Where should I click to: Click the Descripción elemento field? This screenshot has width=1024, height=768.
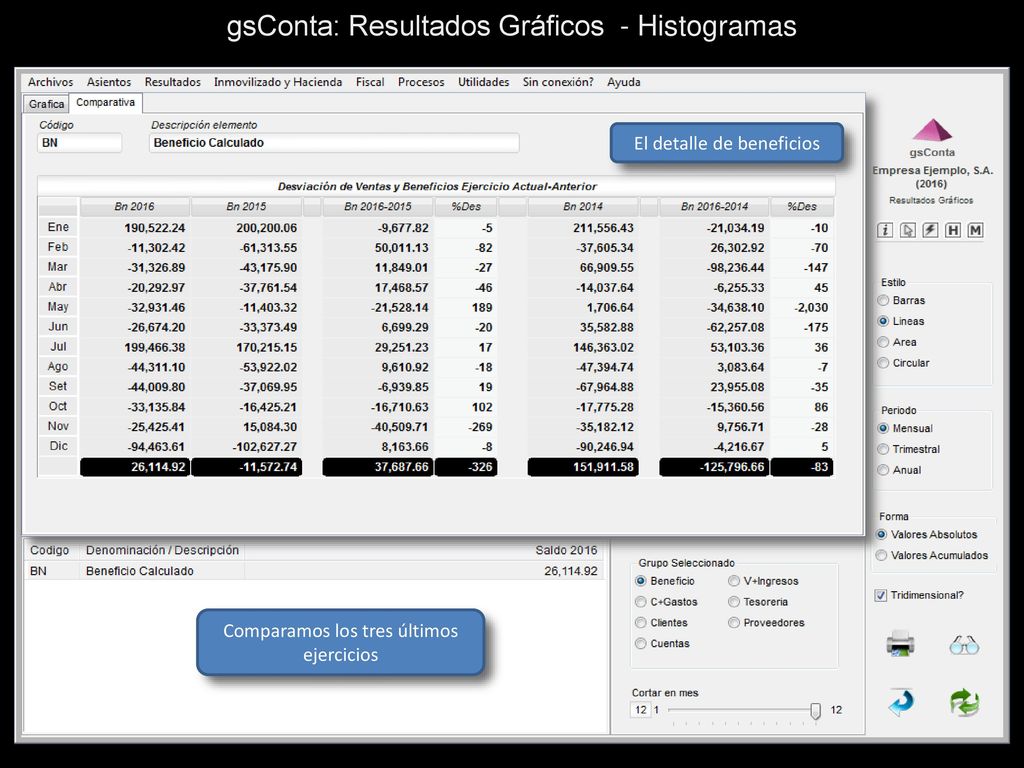(x=334, y=143)
